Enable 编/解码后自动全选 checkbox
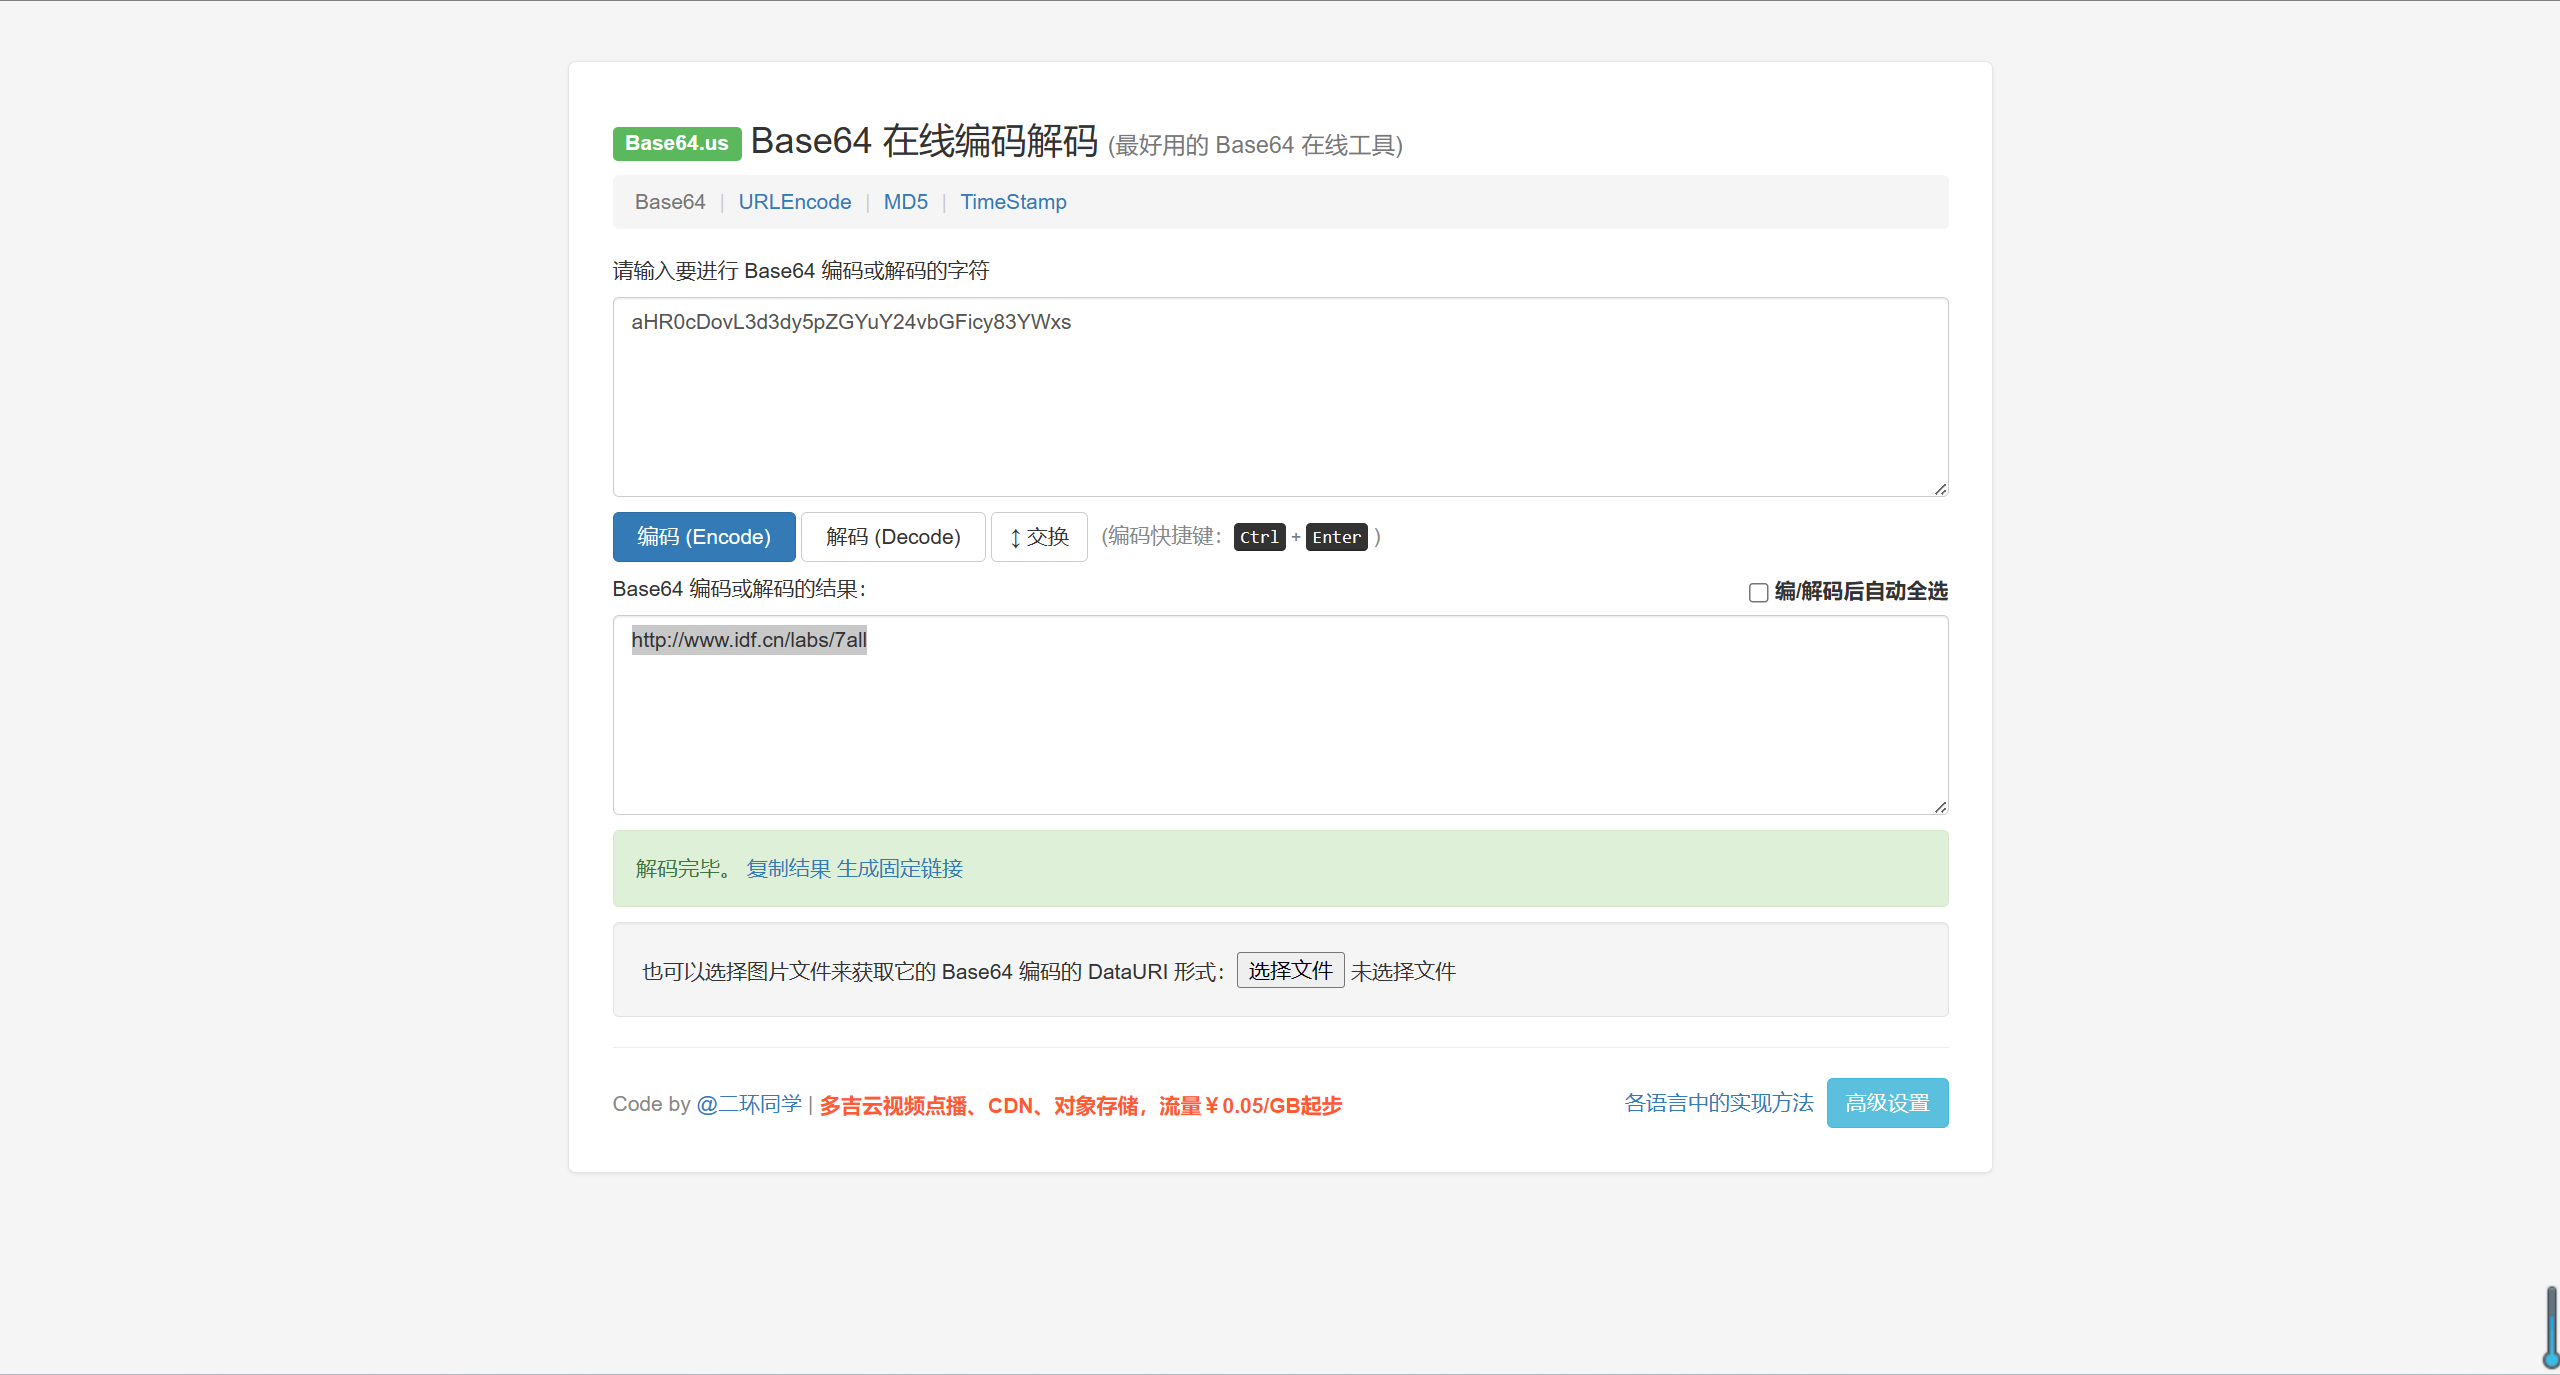 click(x=1758, y=593)
